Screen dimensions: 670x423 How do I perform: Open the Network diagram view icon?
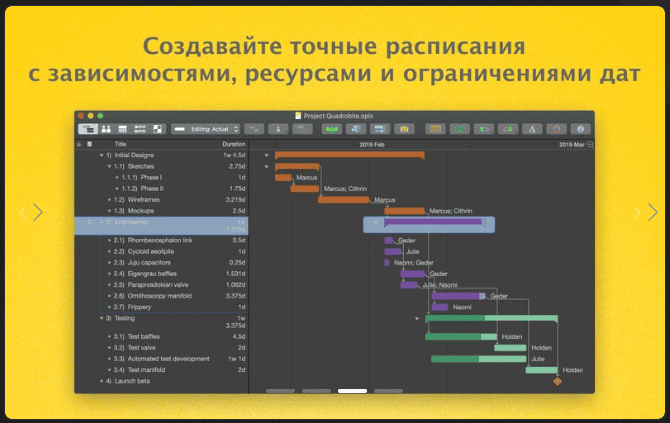[x=140, y=129]
